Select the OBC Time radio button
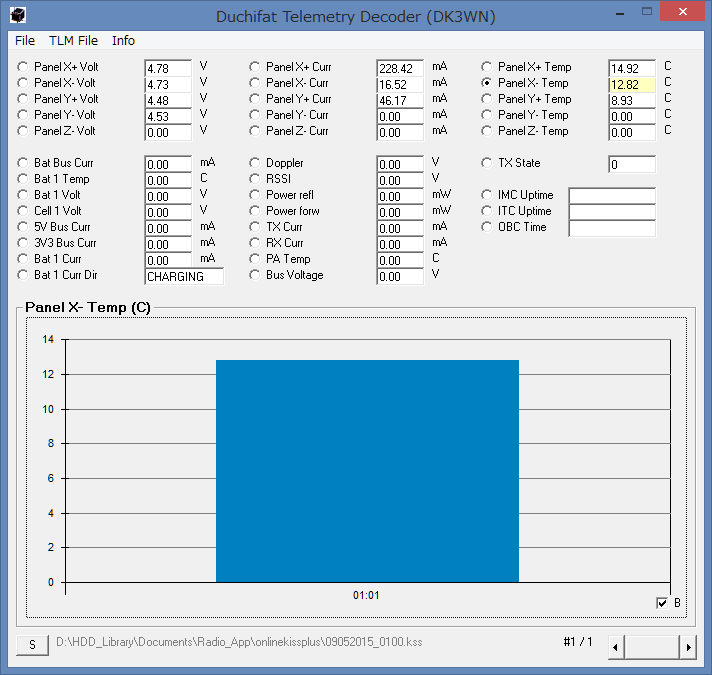The height and width of the screenshot is (675, 712). pos(486,227)
